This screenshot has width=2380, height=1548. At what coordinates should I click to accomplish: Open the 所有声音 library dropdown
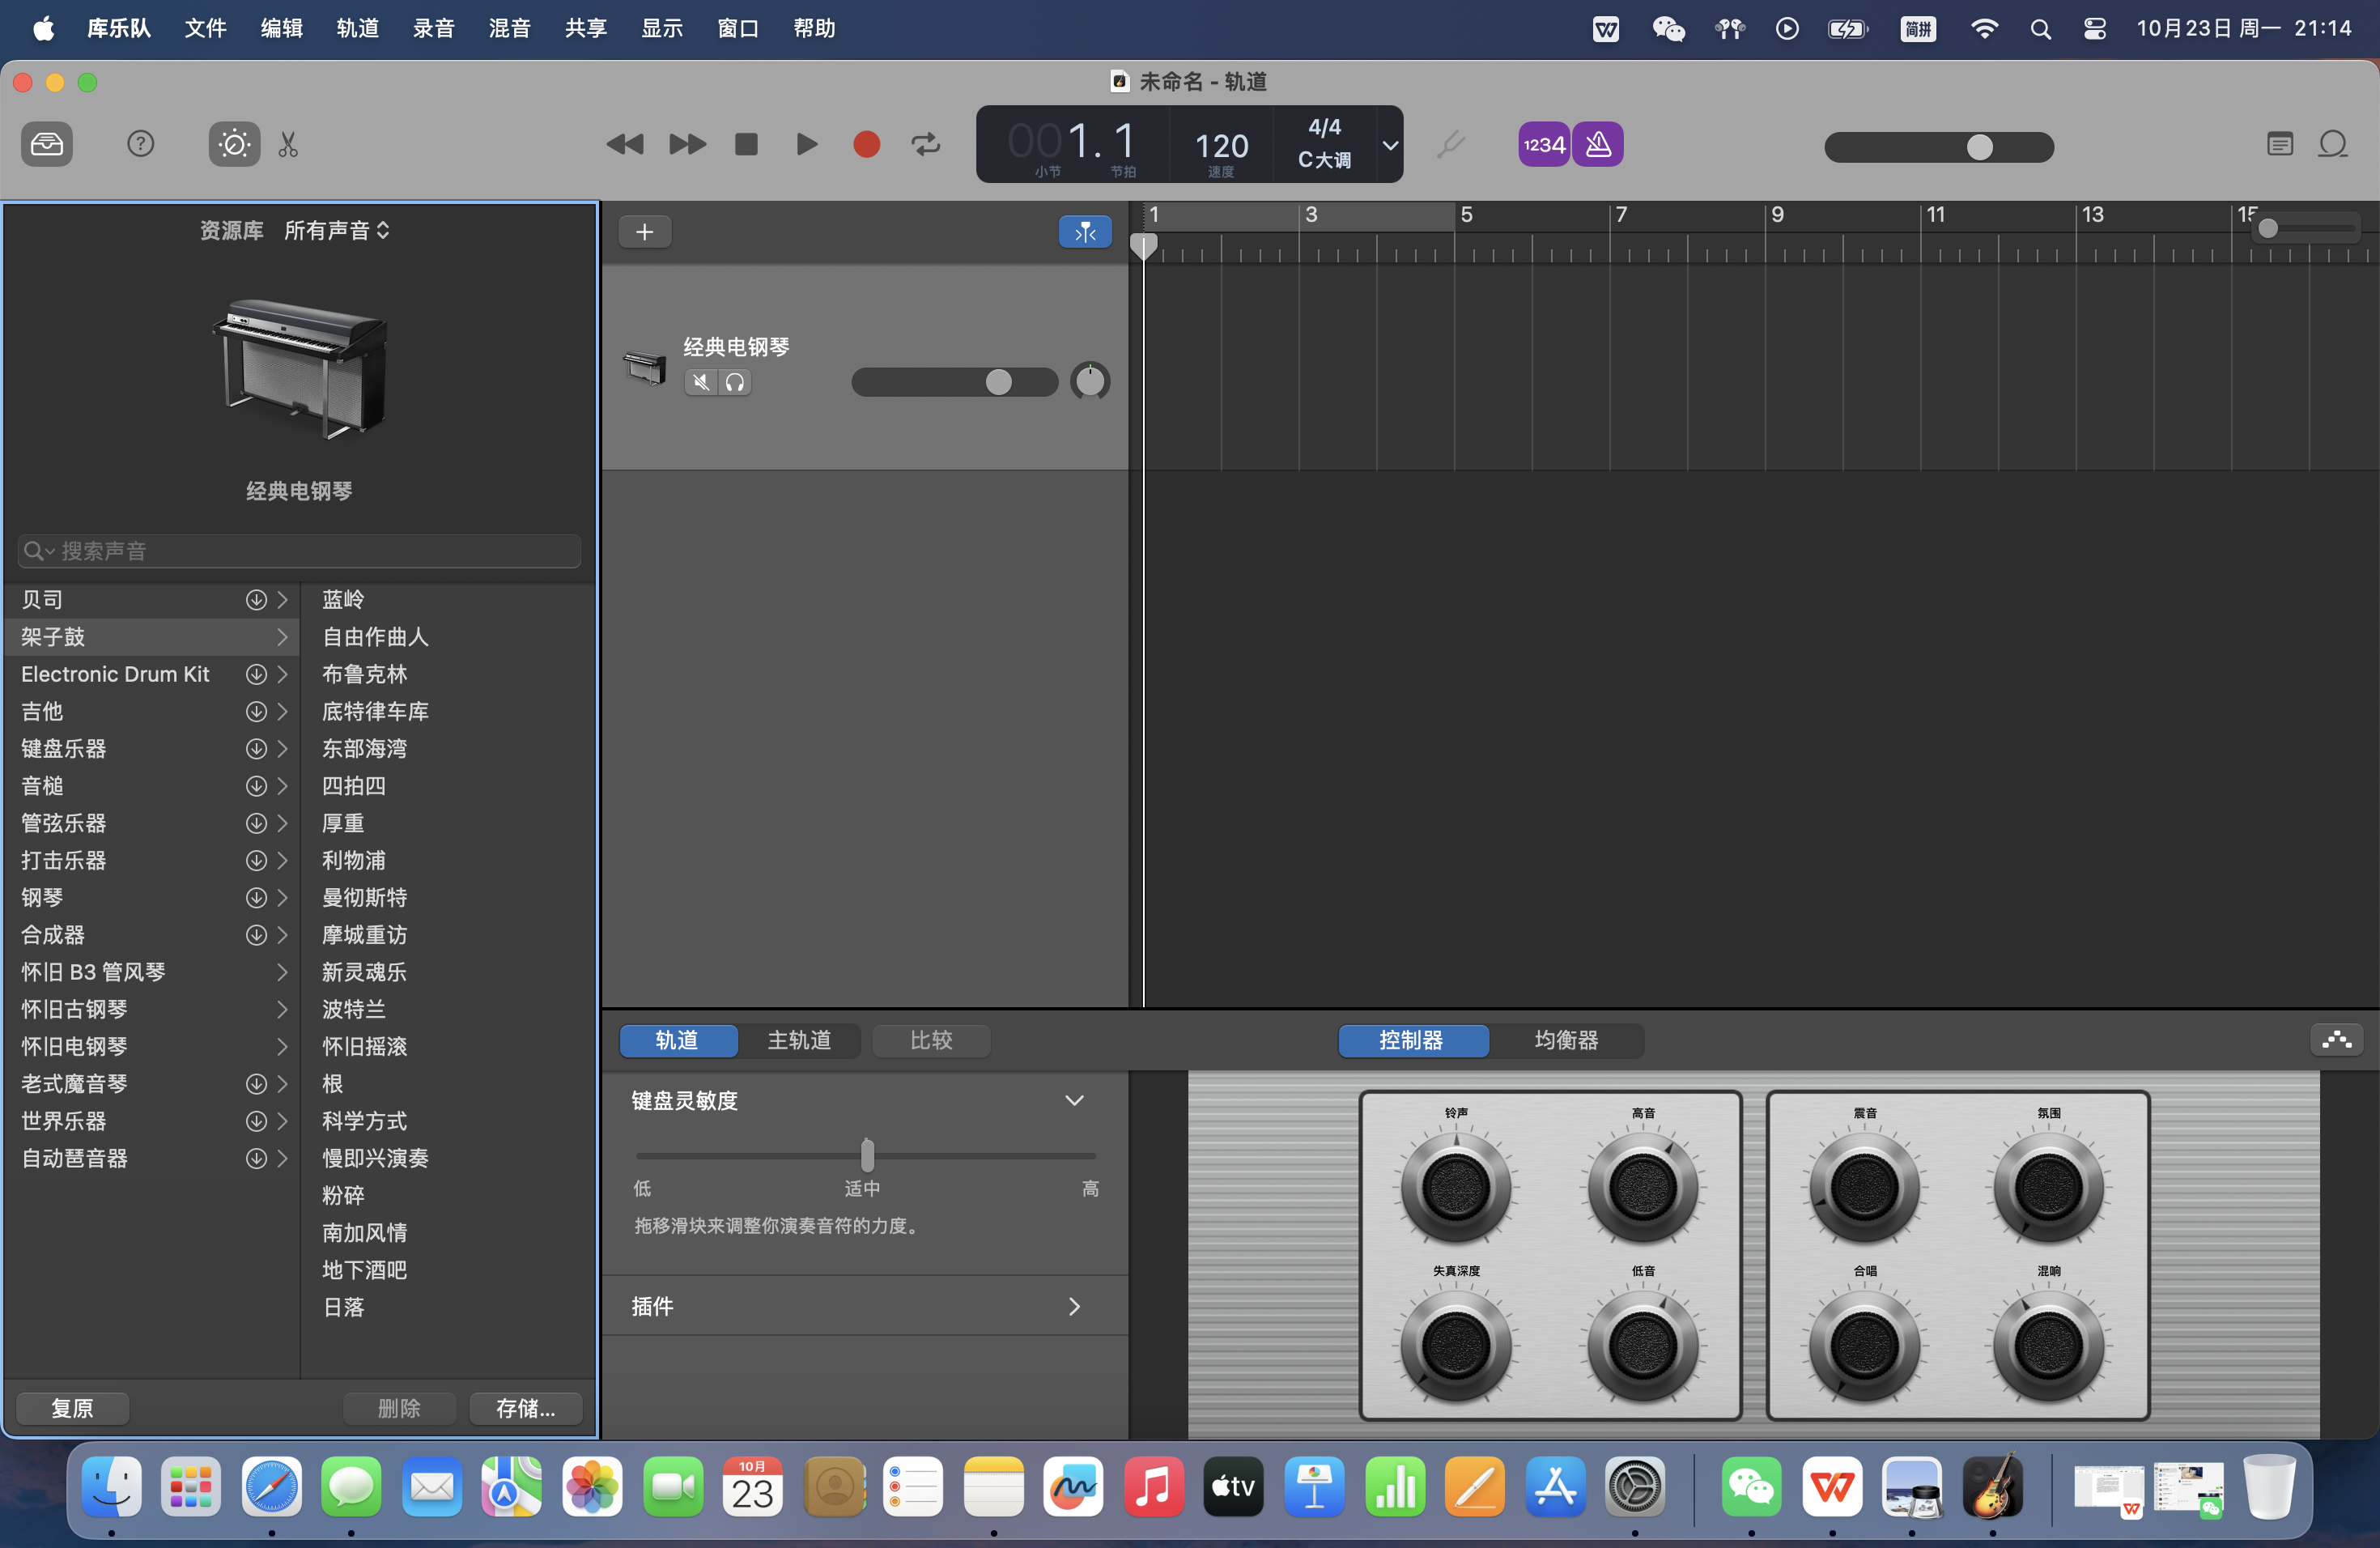click(336, 231)
